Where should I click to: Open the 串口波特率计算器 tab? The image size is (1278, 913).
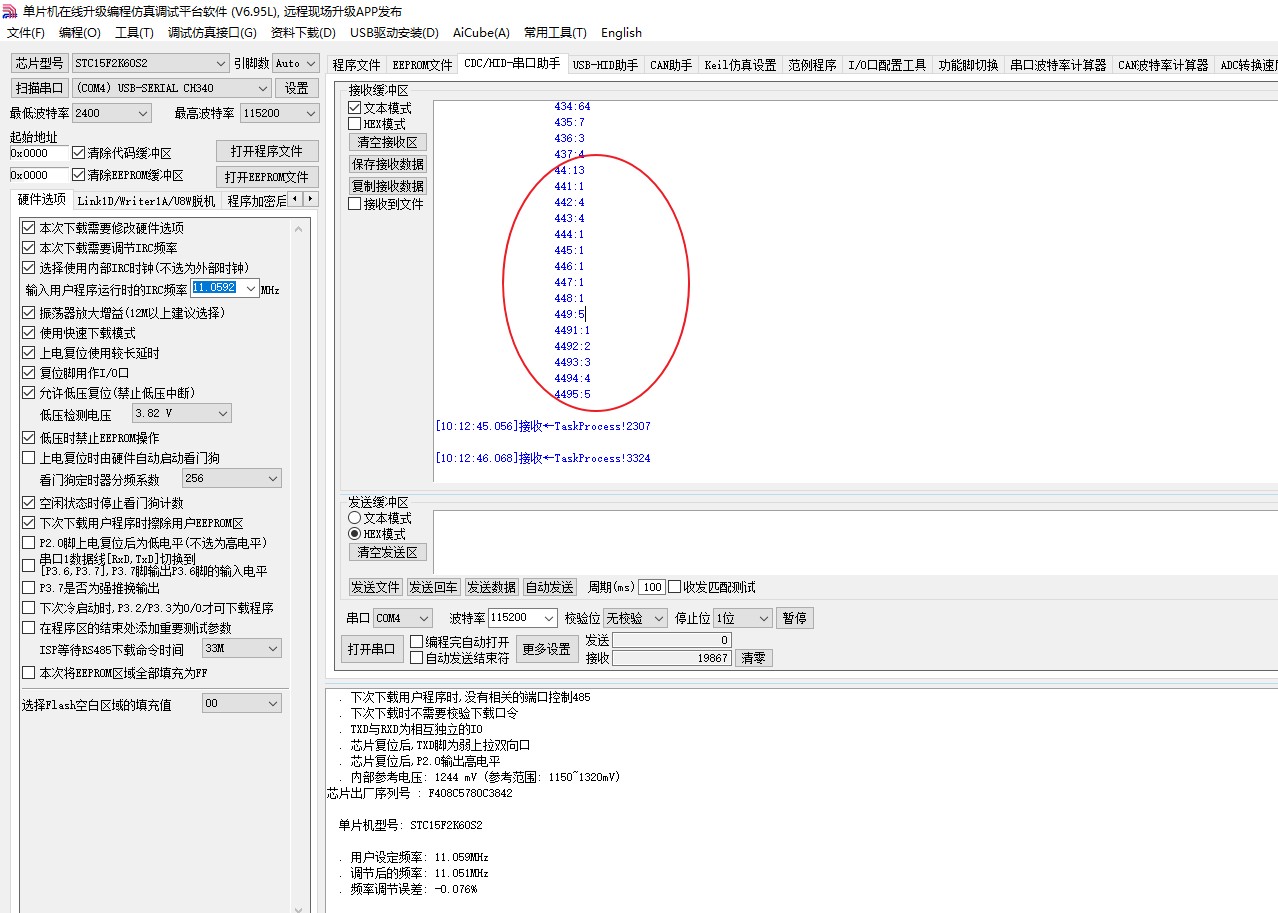tap(1058, 65)
